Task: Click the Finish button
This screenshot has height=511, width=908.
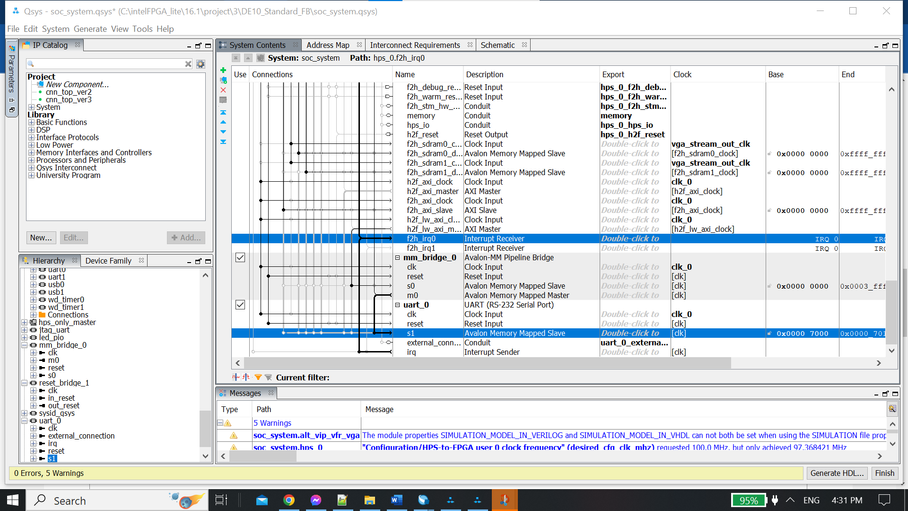Action: coord(884,473)
